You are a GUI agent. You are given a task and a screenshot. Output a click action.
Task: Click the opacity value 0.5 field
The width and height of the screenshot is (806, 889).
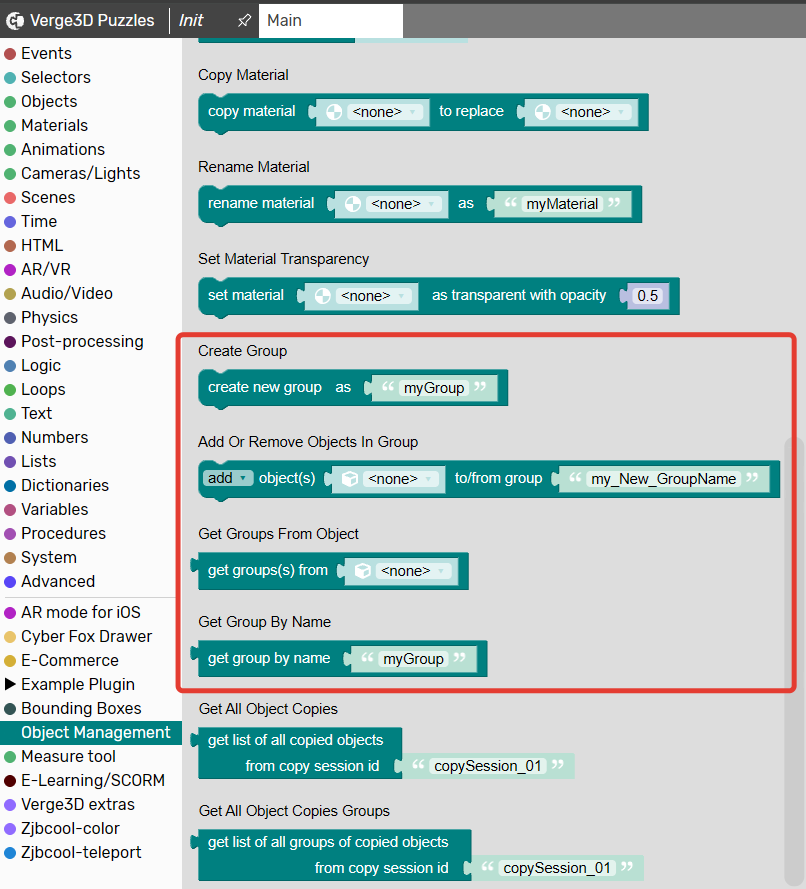[648, 296]
